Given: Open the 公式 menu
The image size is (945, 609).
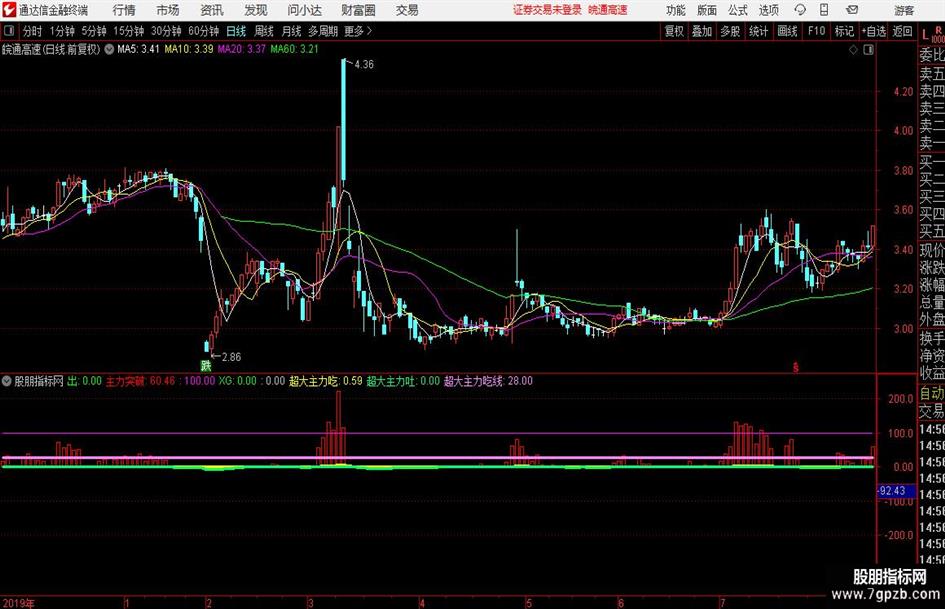Looking at the screenshot, I should click(737, 10).
